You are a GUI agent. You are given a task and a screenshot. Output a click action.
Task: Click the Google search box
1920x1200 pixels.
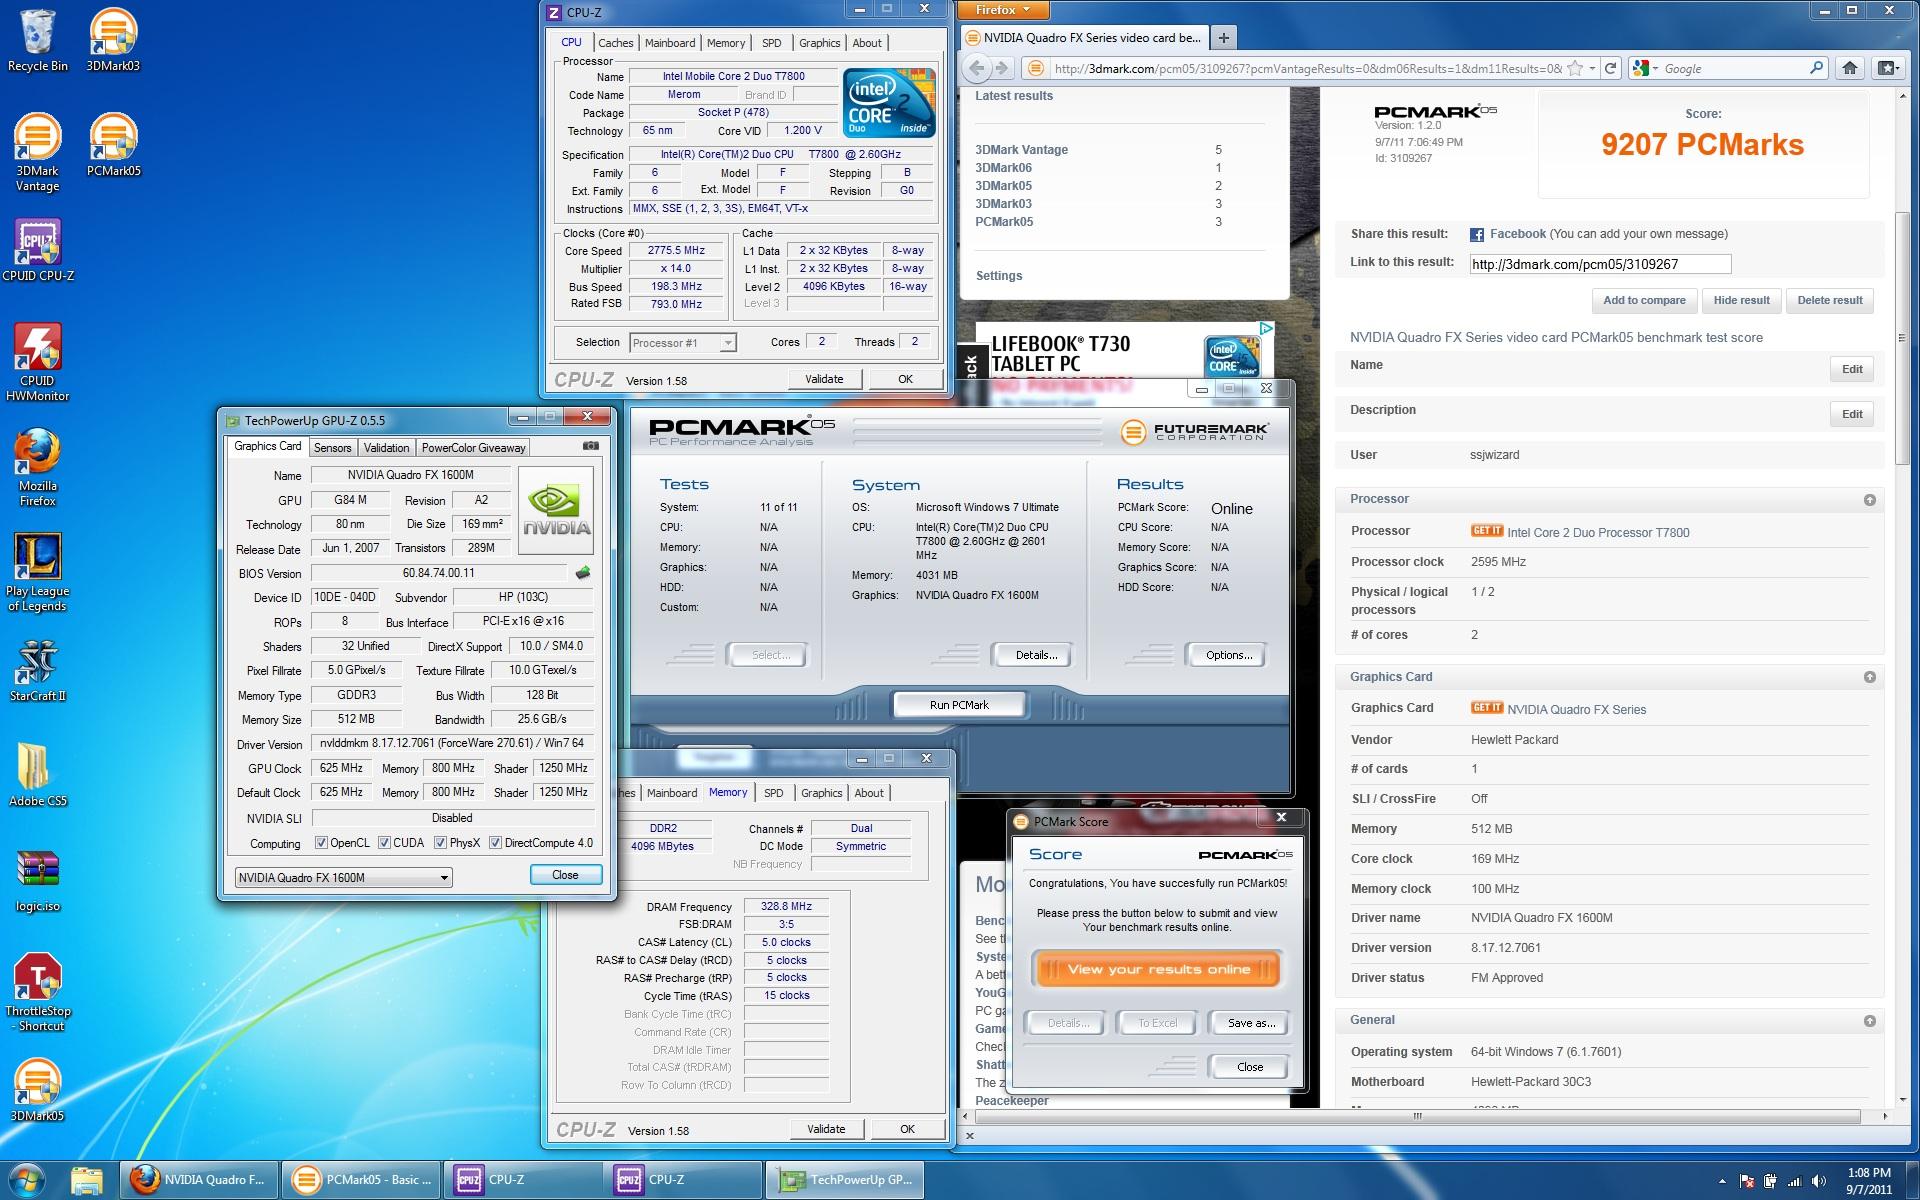point(1735,68)
